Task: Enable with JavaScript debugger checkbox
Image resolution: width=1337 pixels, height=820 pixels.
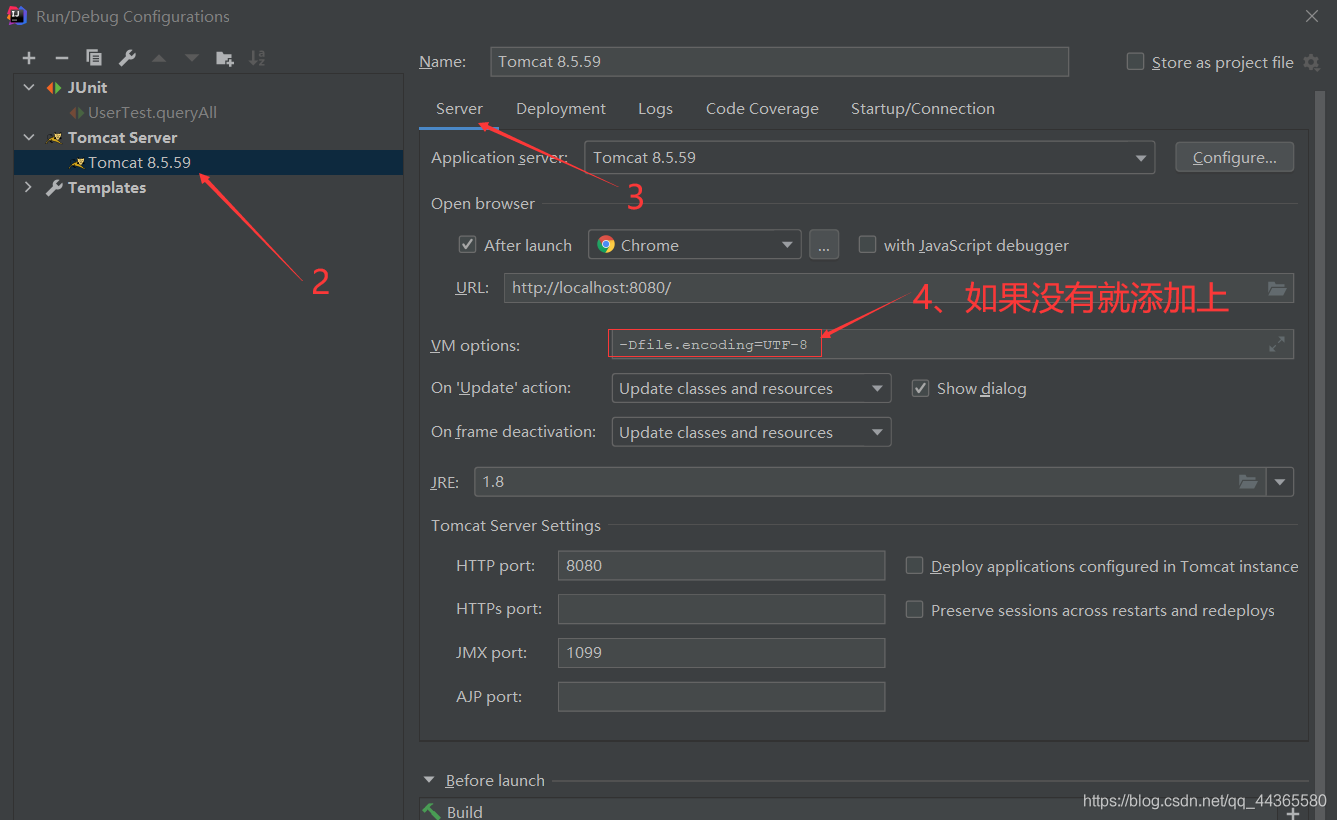Action: click(867, 245)
